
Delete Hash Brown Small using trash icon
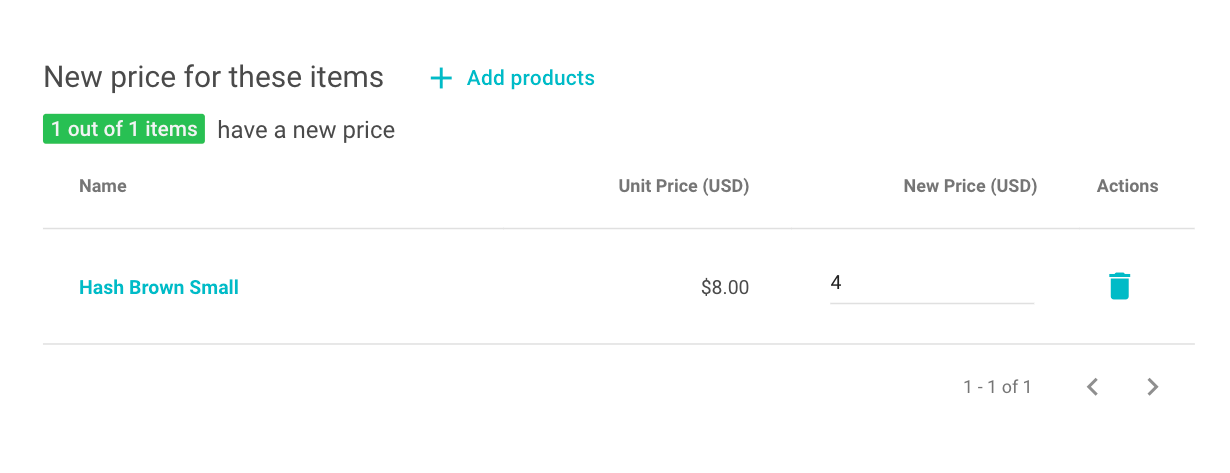pyautogui.click(x=1120, y=286)
